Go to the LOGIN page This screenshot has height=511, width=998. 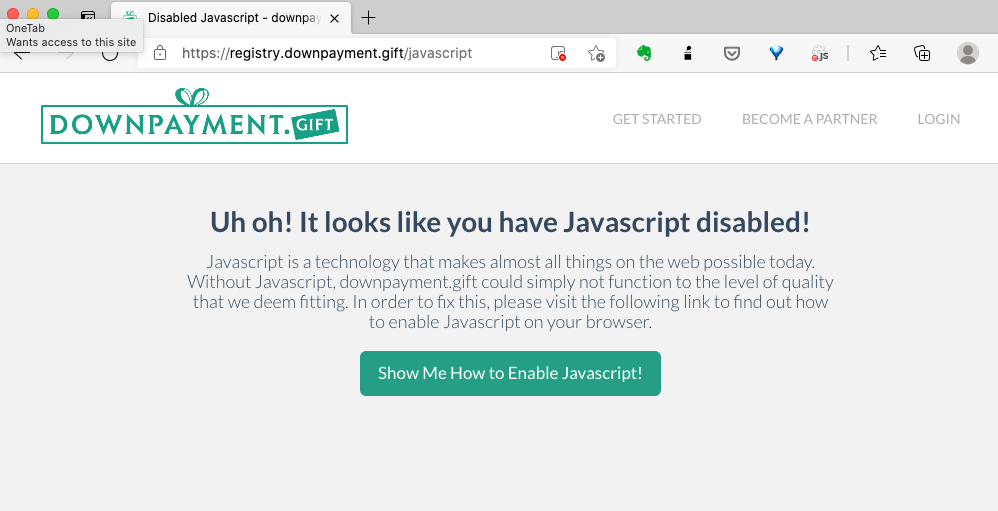point(938,119)
